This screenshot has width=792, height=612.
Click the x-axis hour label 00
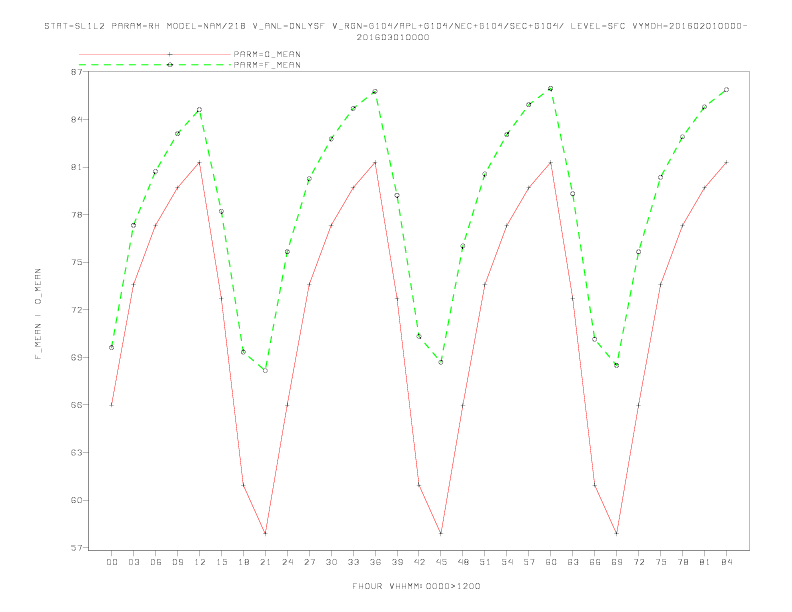[112, 562]
